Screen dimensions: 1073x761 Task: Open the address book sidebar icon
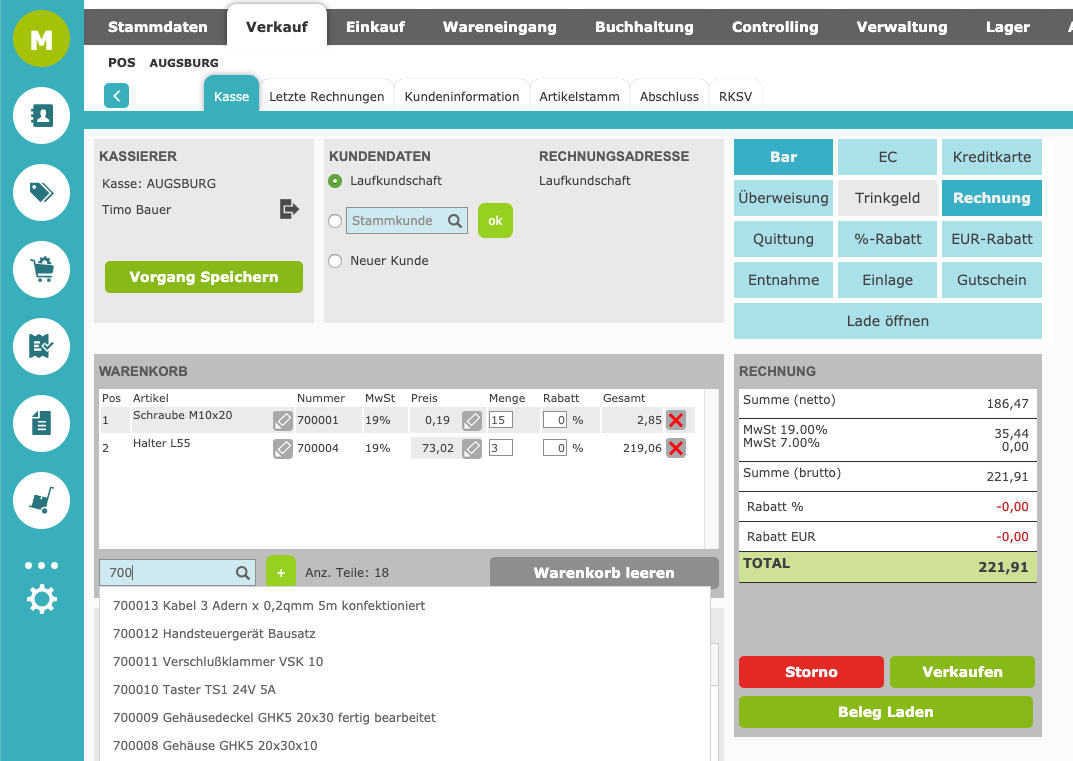coord(41,116)
